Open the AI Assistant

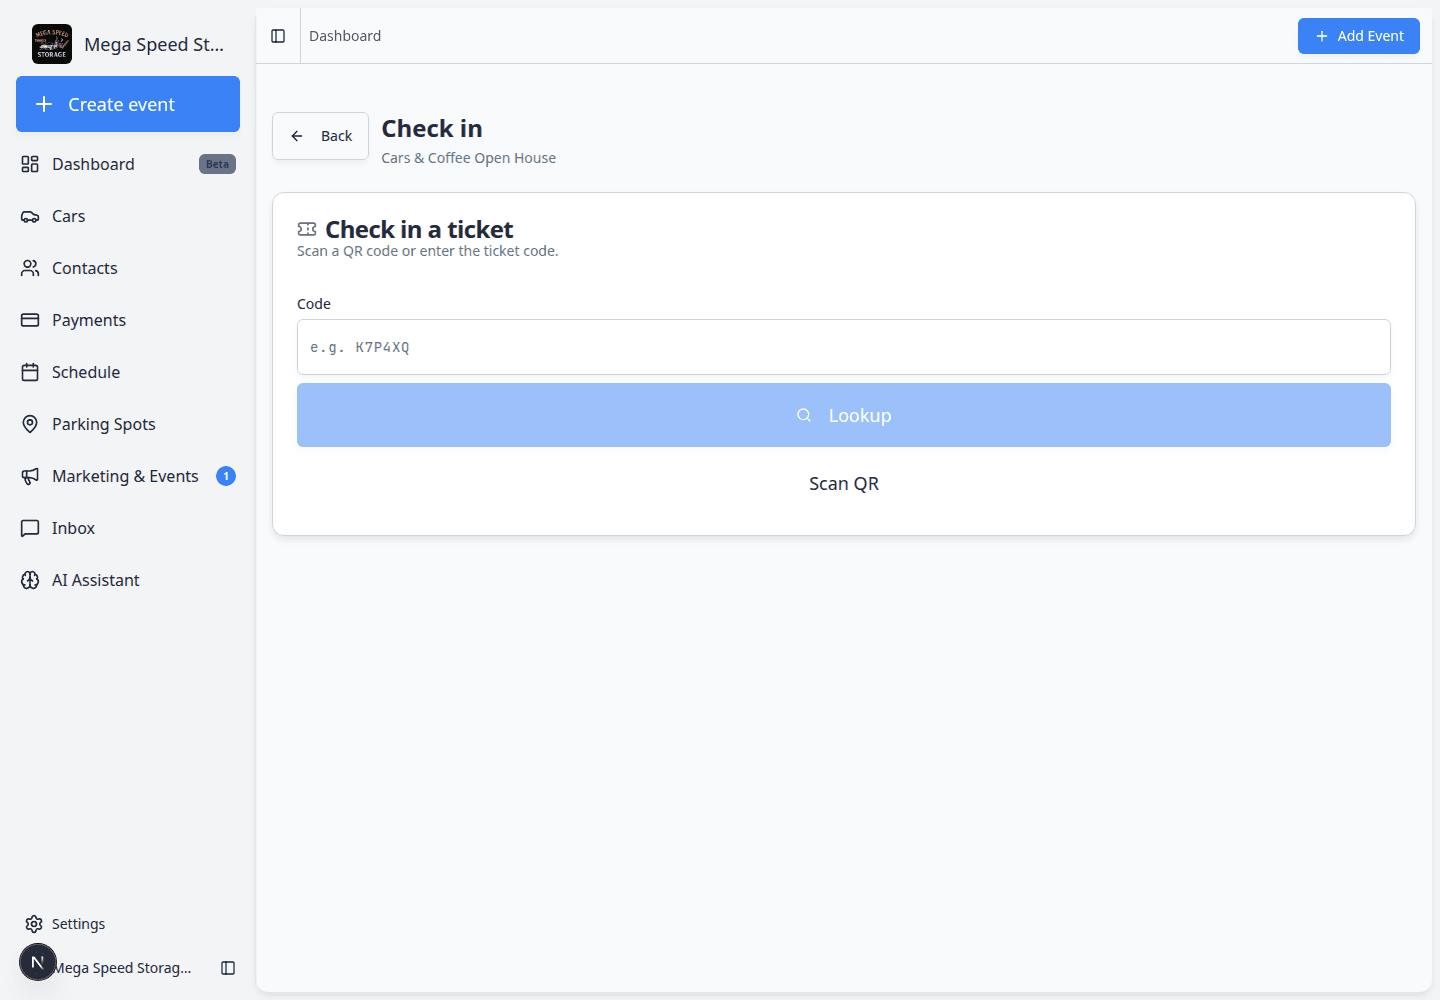[128, 580]
